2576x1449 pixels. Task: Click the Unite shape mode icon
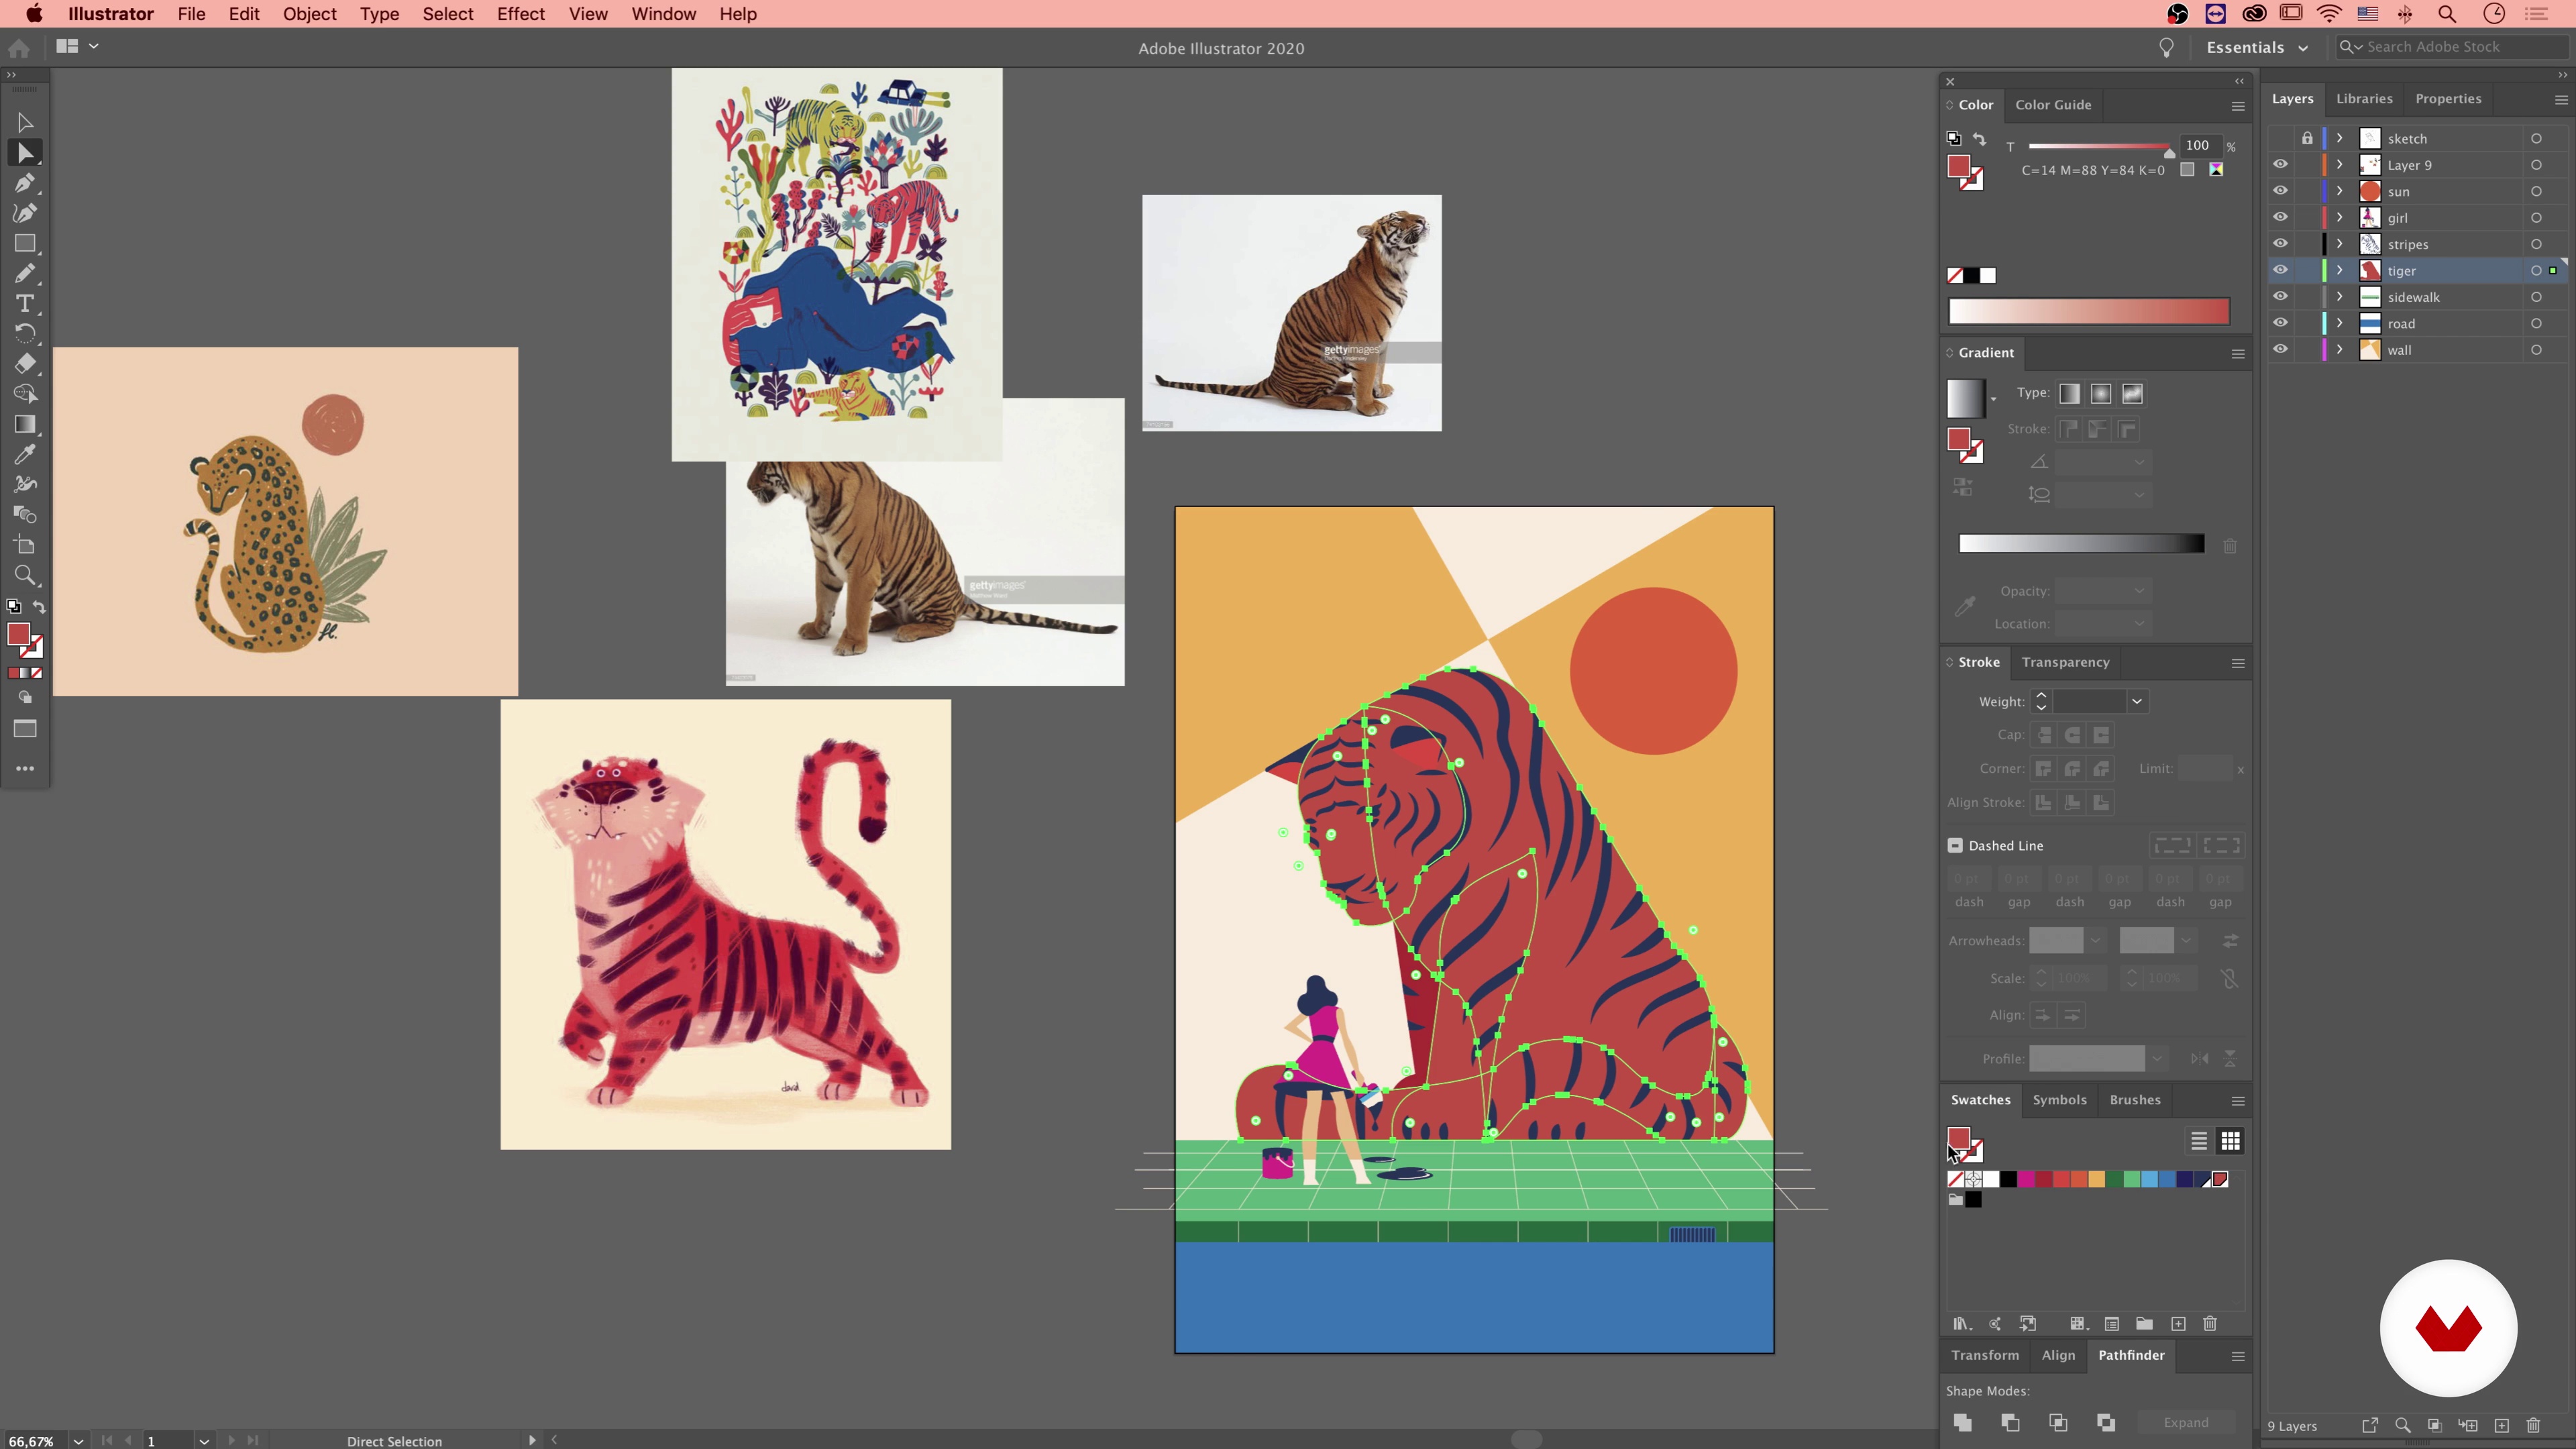pyautogui.click(x=1962, y=1423)
